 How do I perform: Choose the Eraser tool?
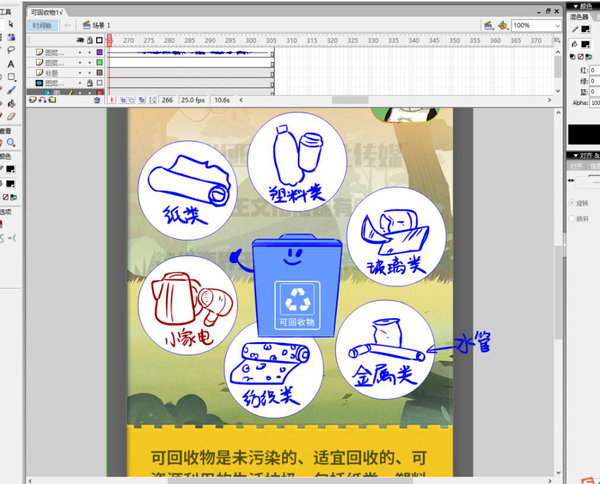(11, 115)
